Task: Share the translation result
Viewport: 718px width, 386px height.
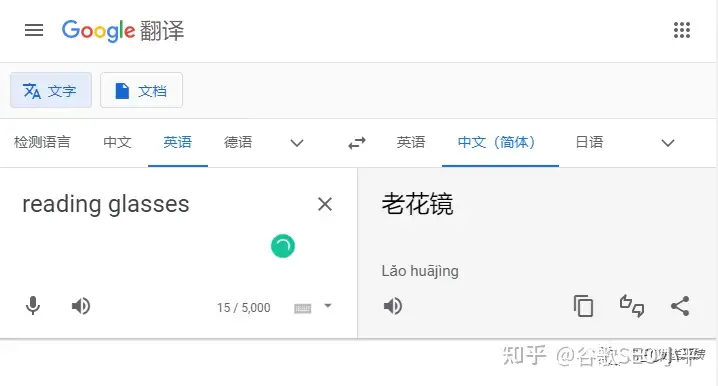Action: 680,306
